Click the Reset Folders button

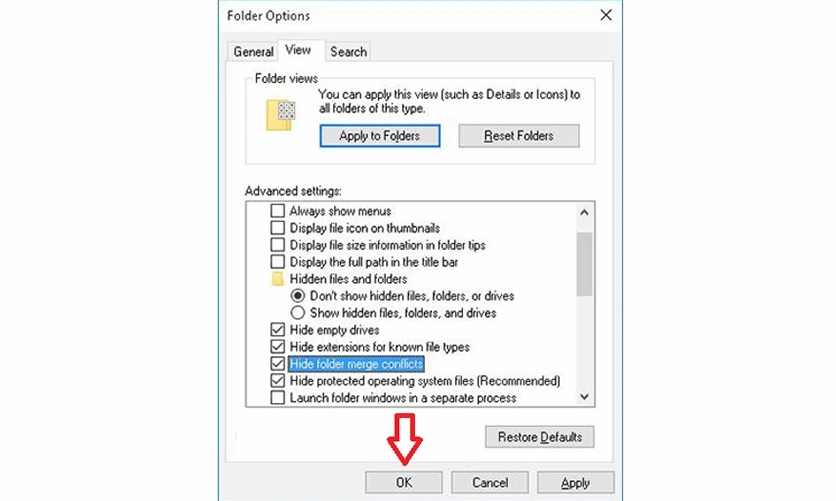click(518, 136)
